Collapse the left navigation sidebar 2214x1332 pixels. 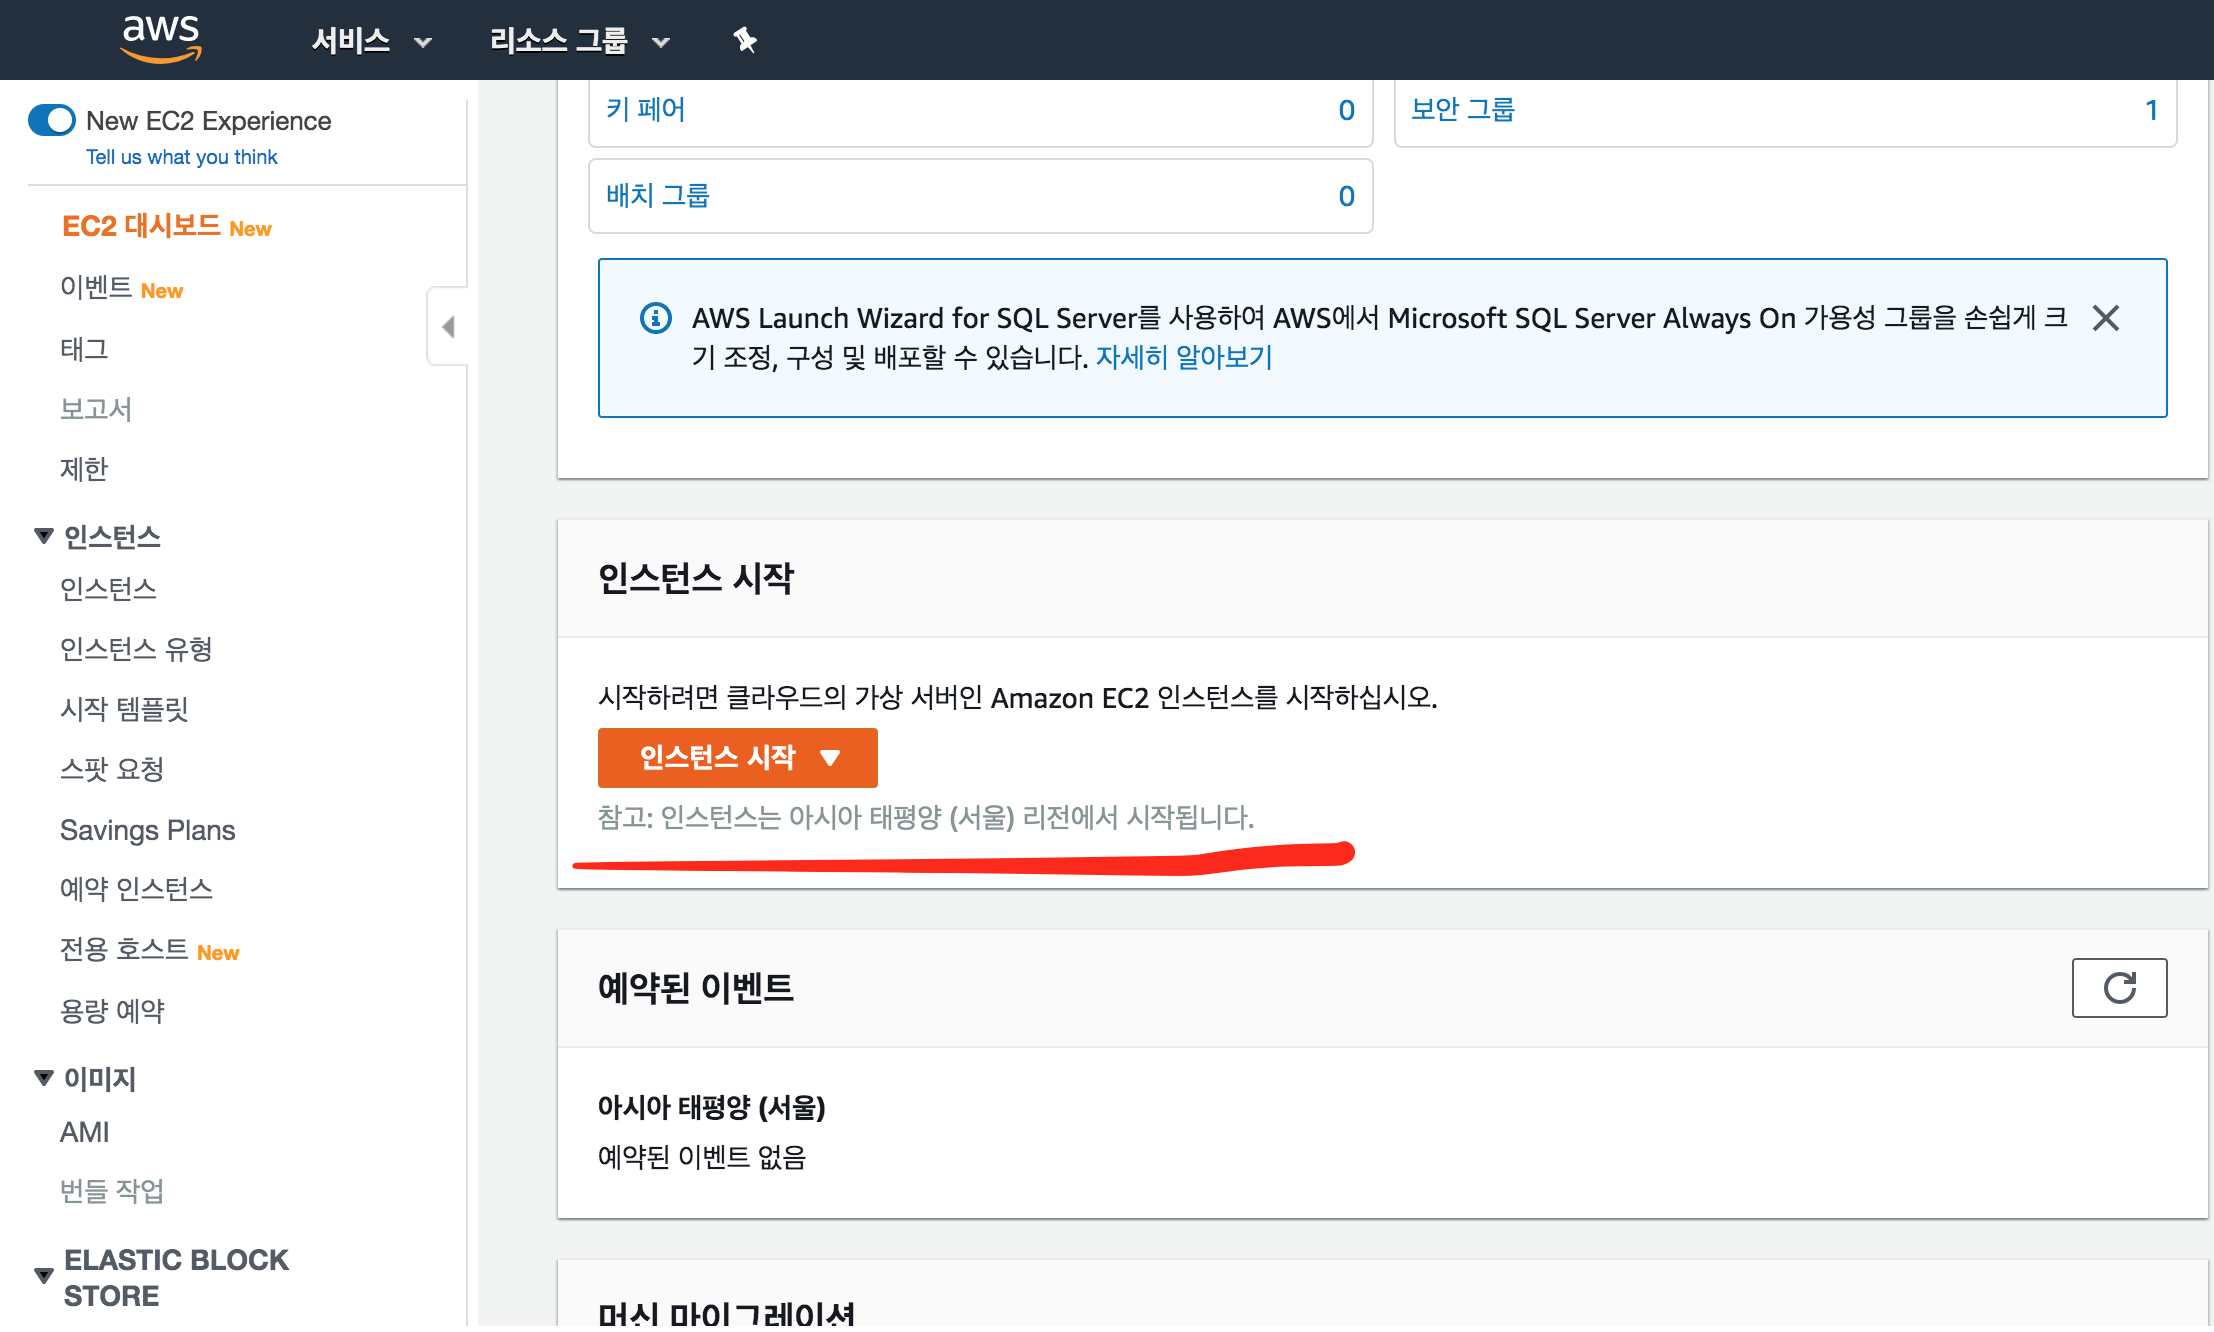pyautogui.click(x=448, y=327)
